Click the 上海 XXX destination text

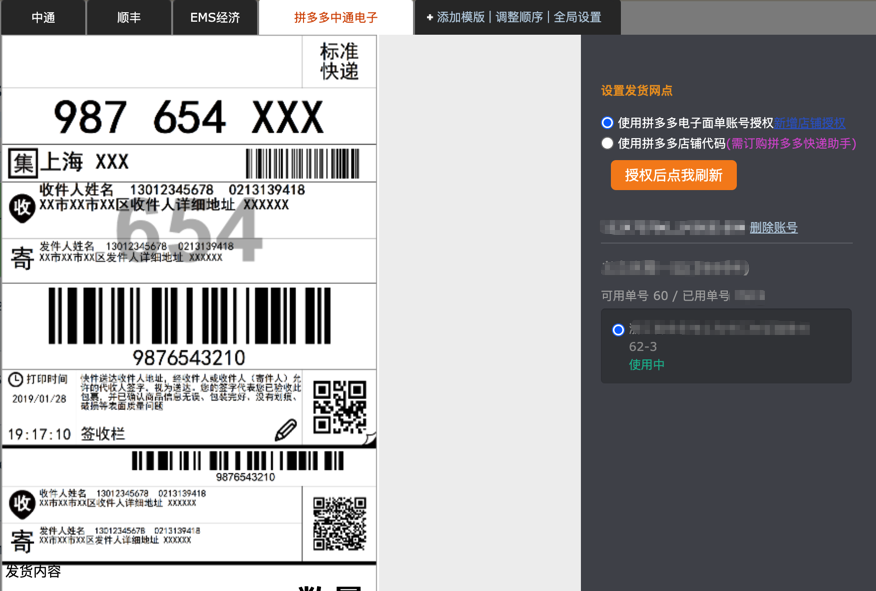coord(84,163)
